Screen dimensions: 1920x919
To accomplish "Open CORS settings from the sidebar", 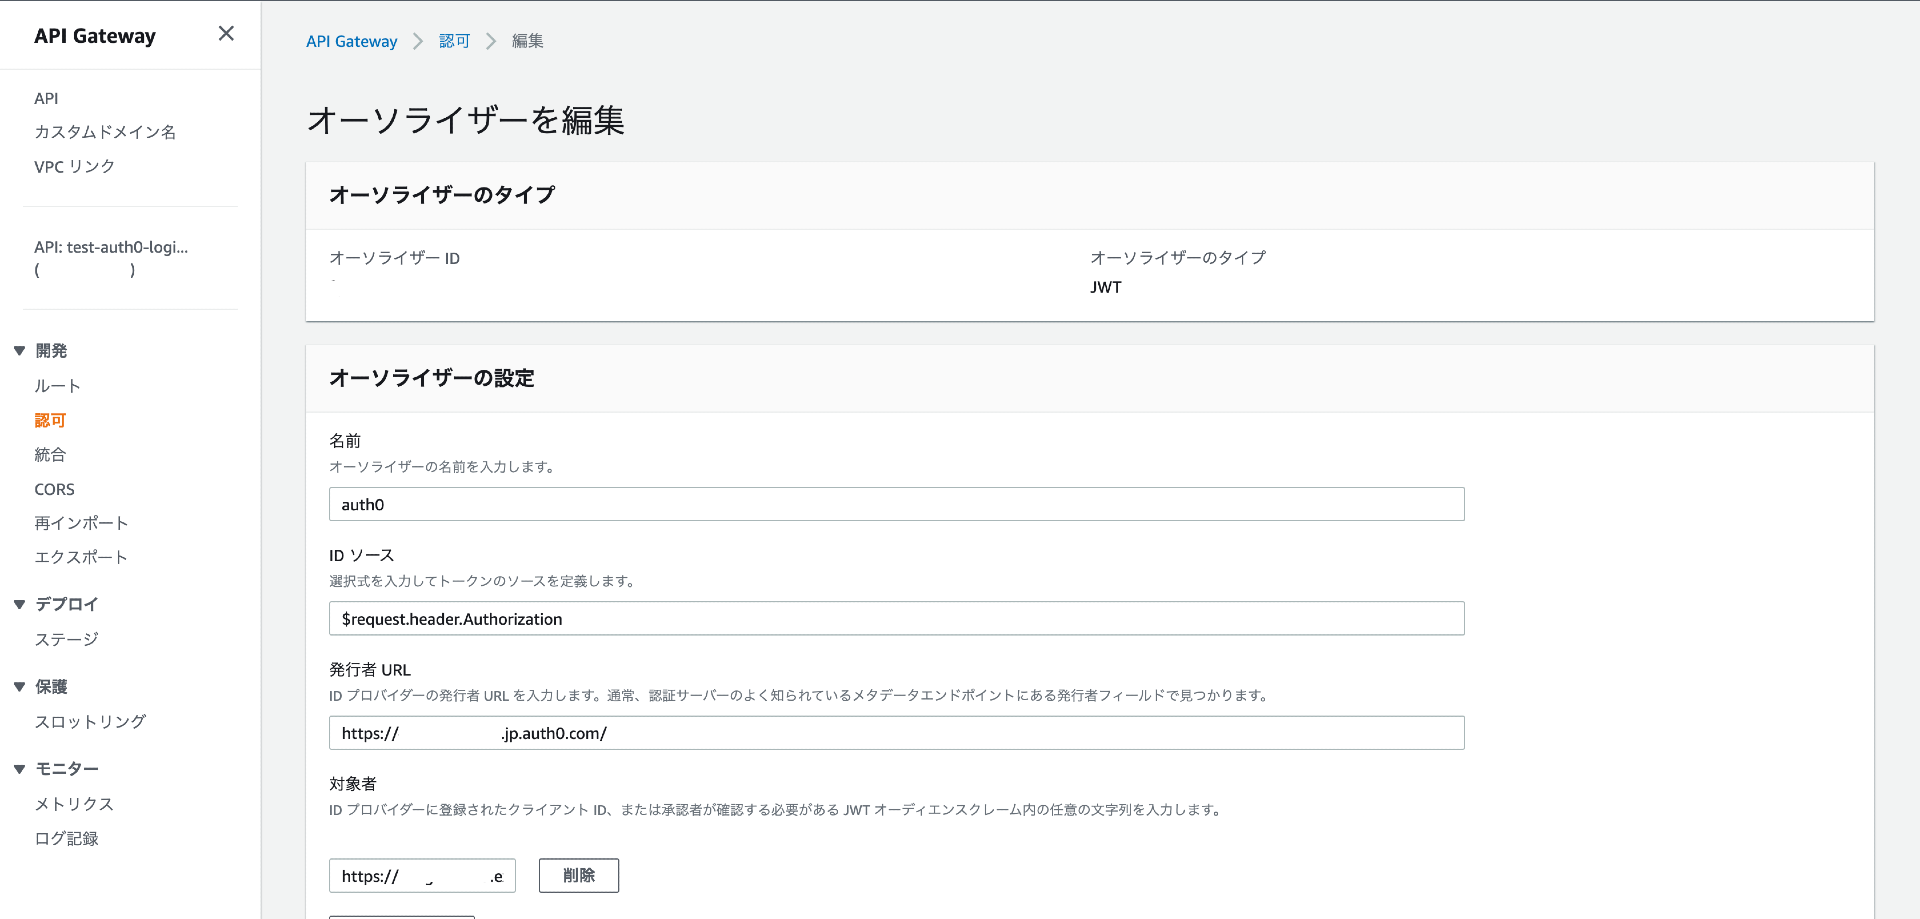I will coord(54,489).
